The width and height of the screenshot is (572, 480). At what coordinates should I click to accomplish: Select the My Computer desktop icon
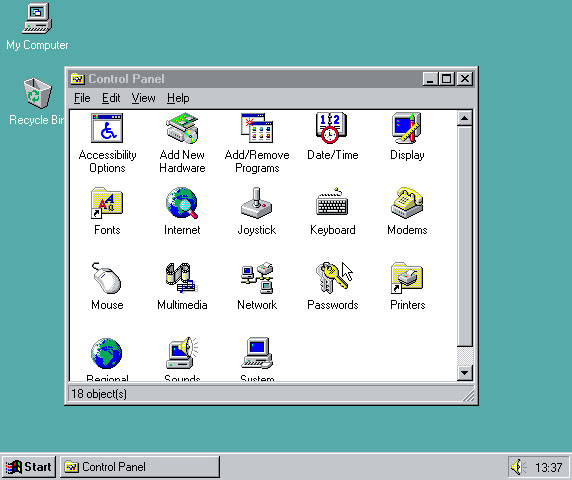37,18
